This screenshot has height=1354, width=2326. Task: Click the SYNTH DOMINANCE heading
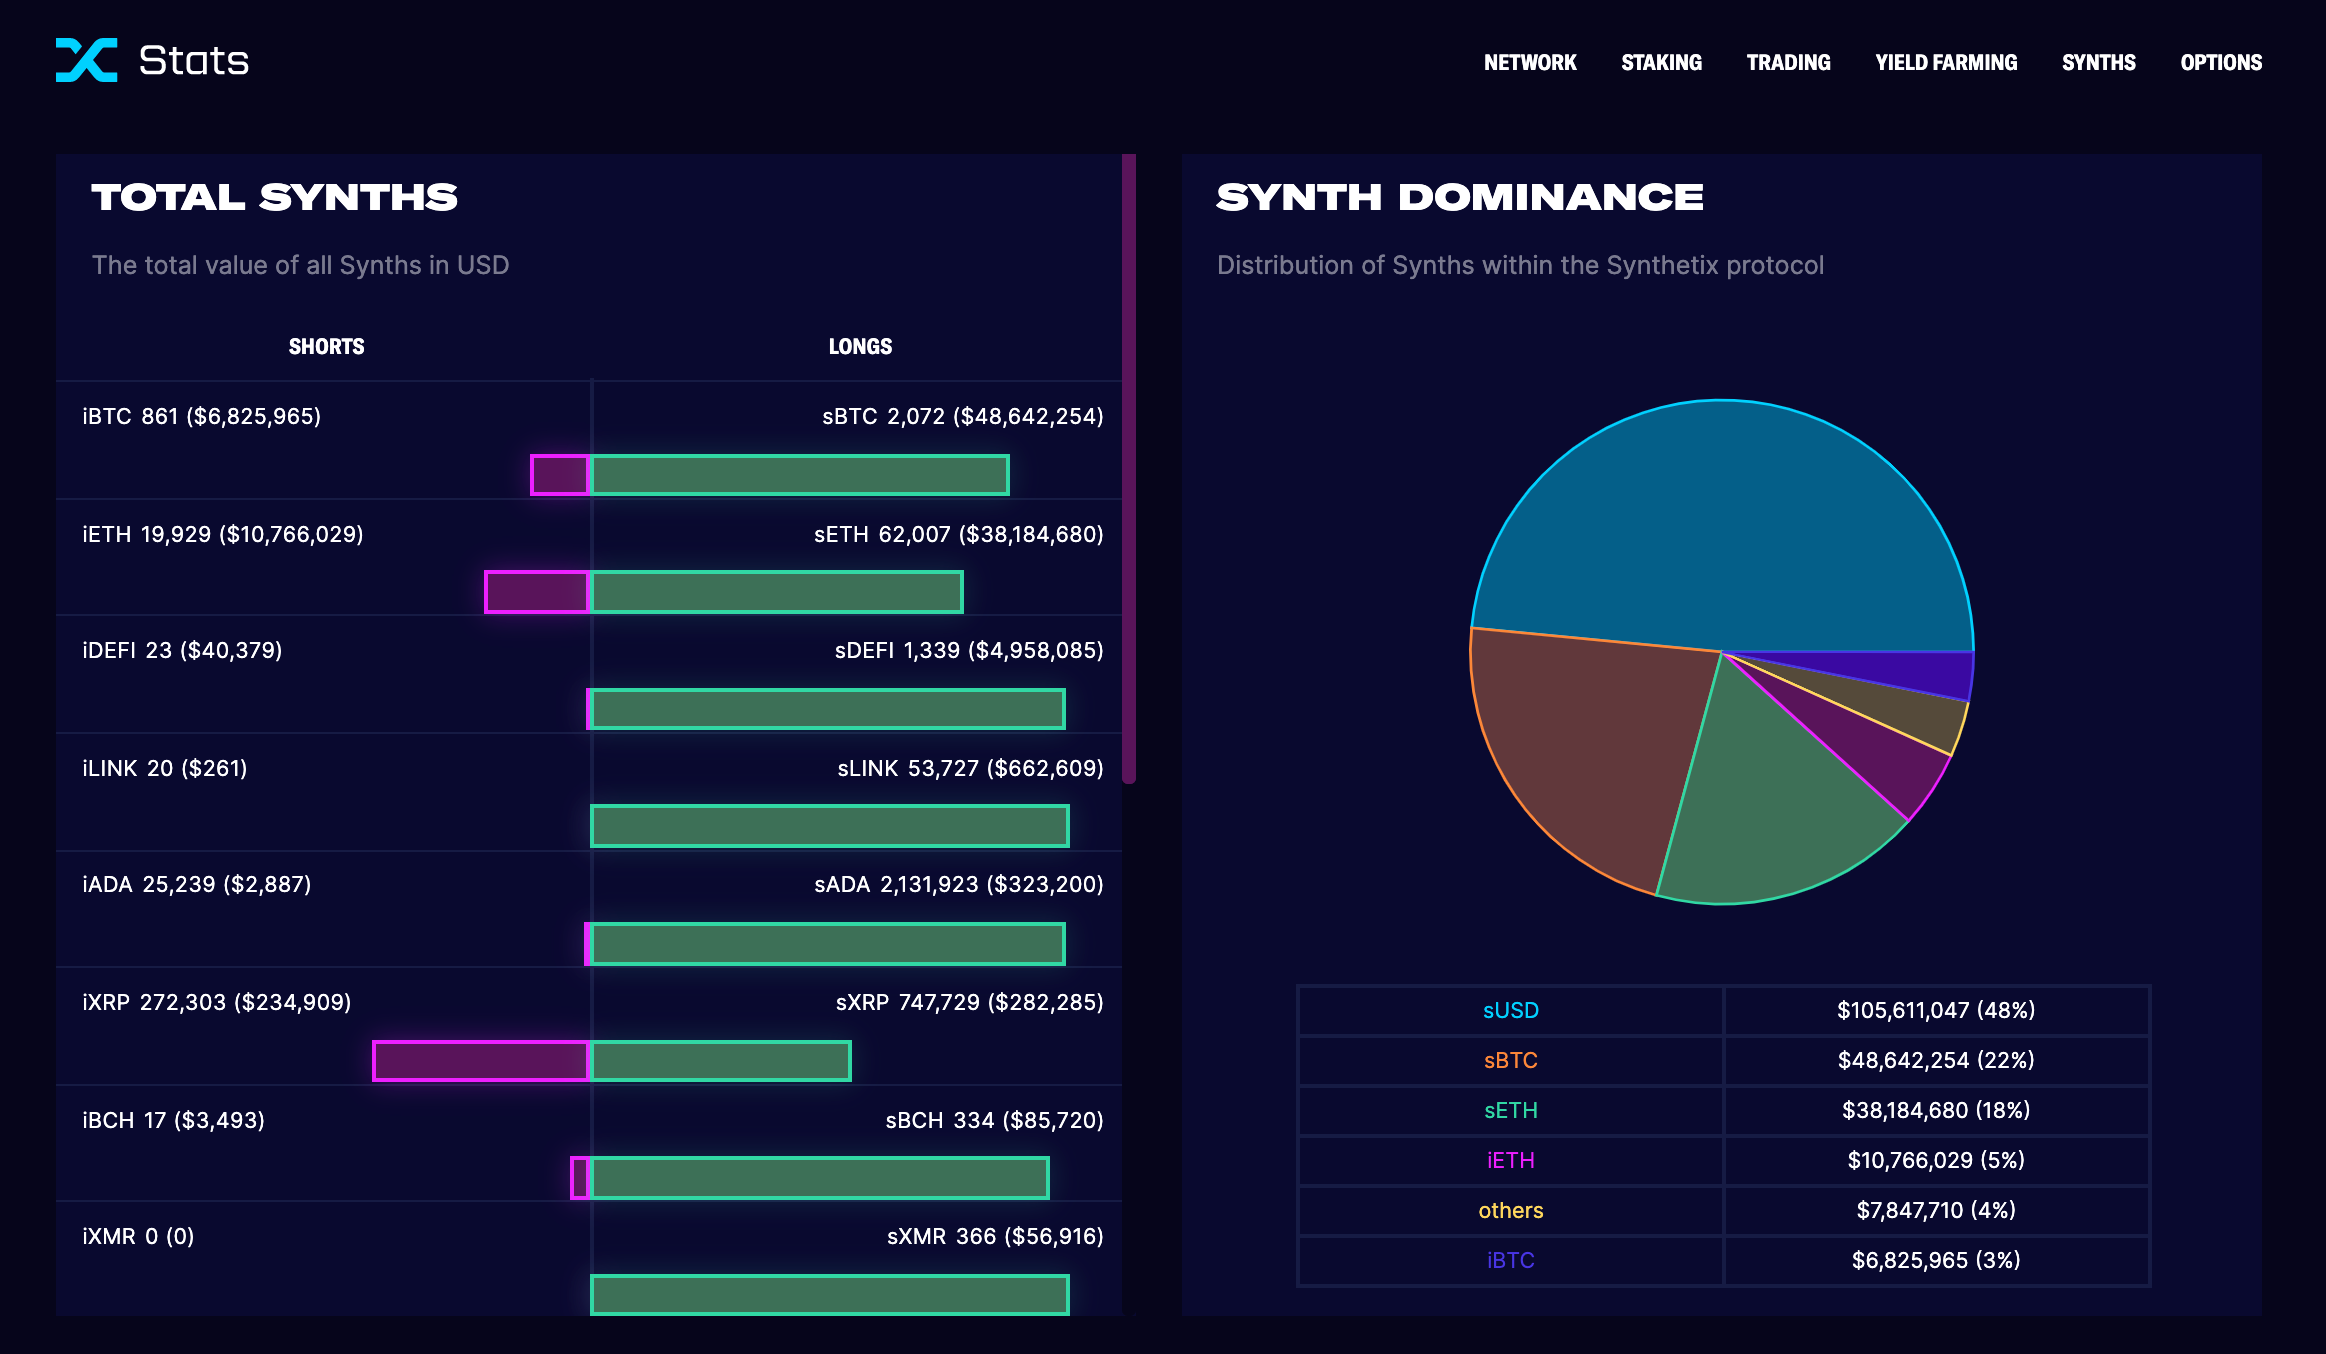1460,197
